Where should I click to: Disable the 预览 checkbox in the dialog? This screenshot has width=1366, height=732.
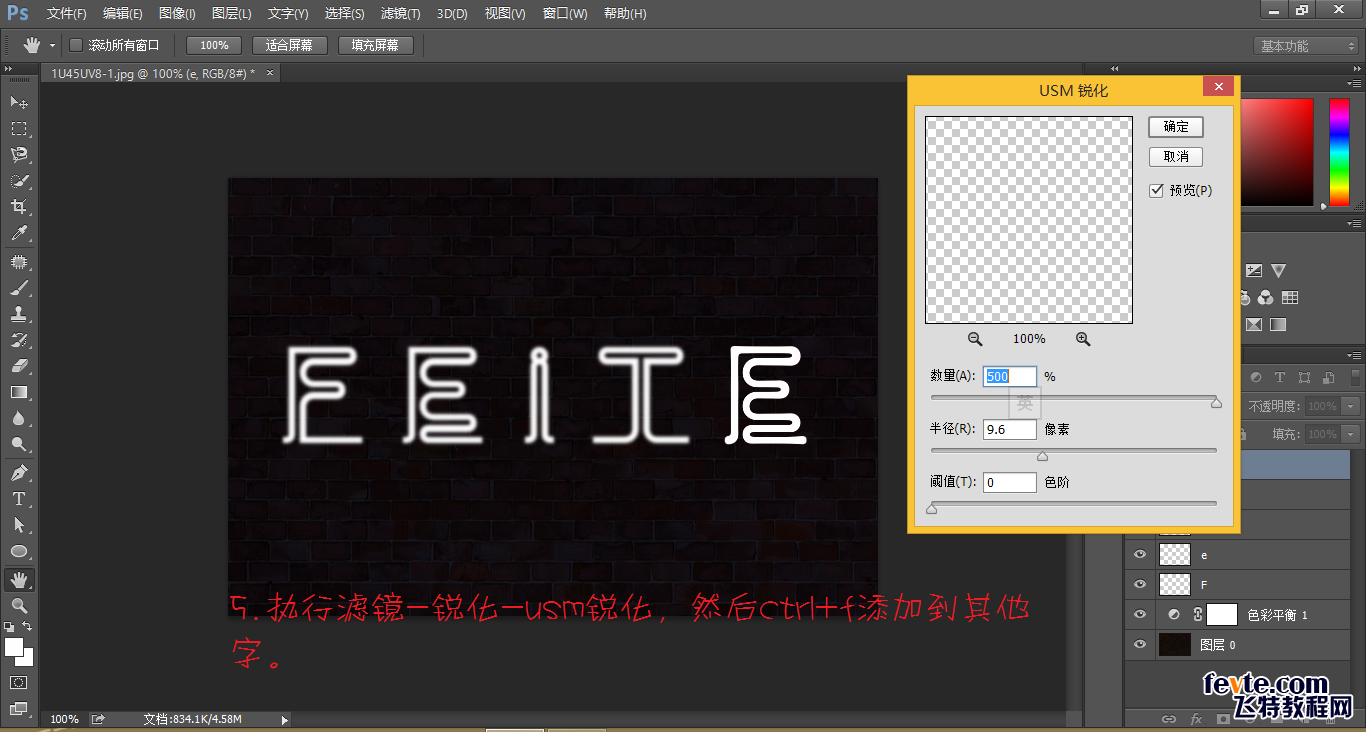click(x=1157, y=190)
